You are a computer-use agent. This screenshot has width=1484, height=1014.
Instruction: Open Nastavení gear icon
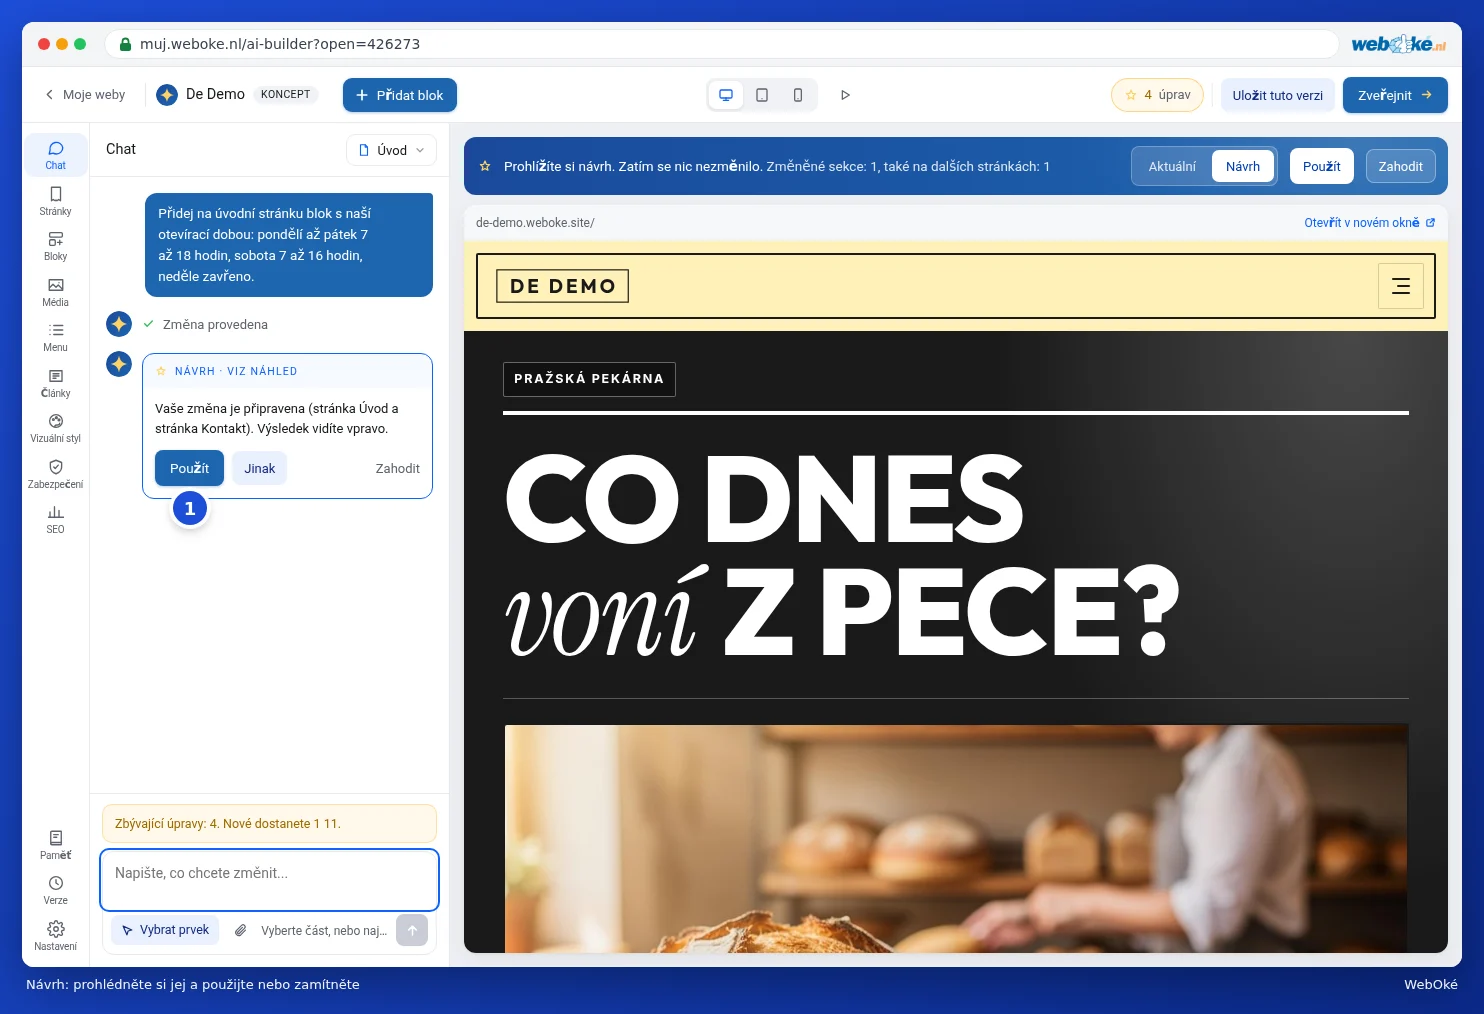tap(55, 936)
